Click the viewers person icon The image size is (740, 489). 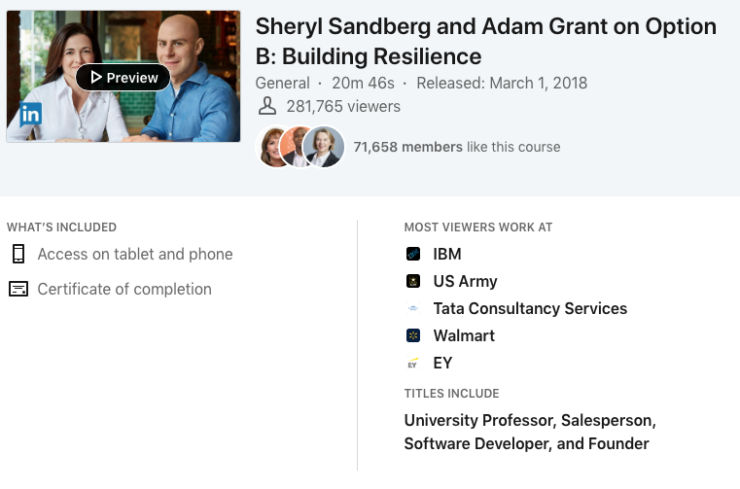coord(266,106)
